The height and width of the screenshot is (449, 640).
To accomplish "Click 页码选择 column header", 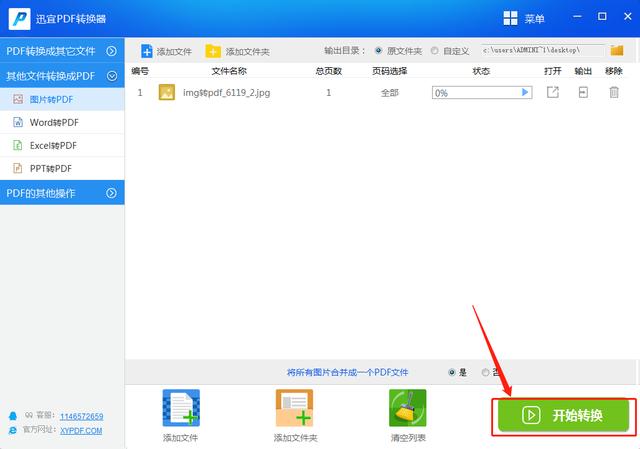I will (389, 71).
